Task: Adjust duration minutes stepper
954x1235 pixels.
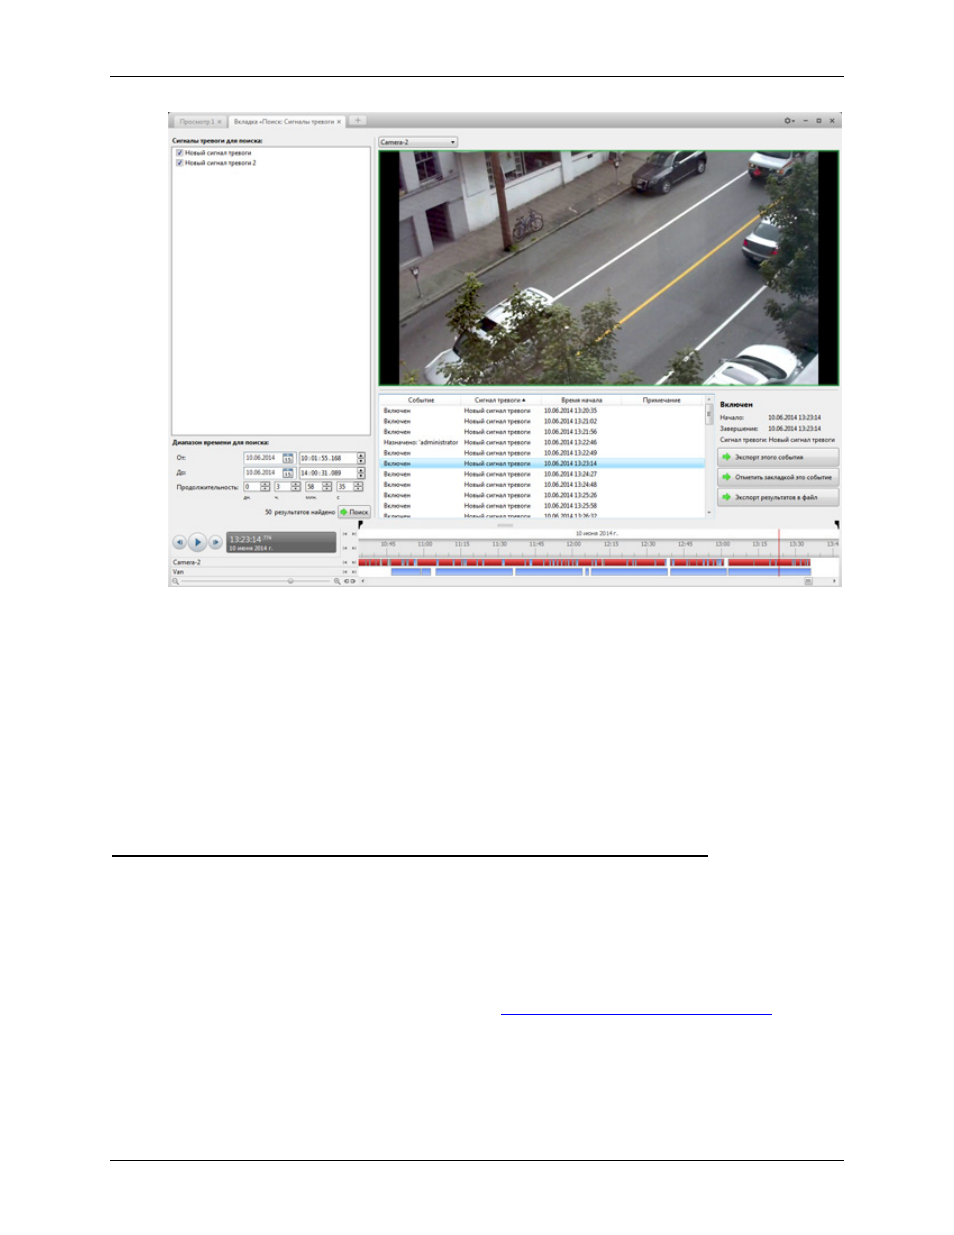Action: pos(327,487)
